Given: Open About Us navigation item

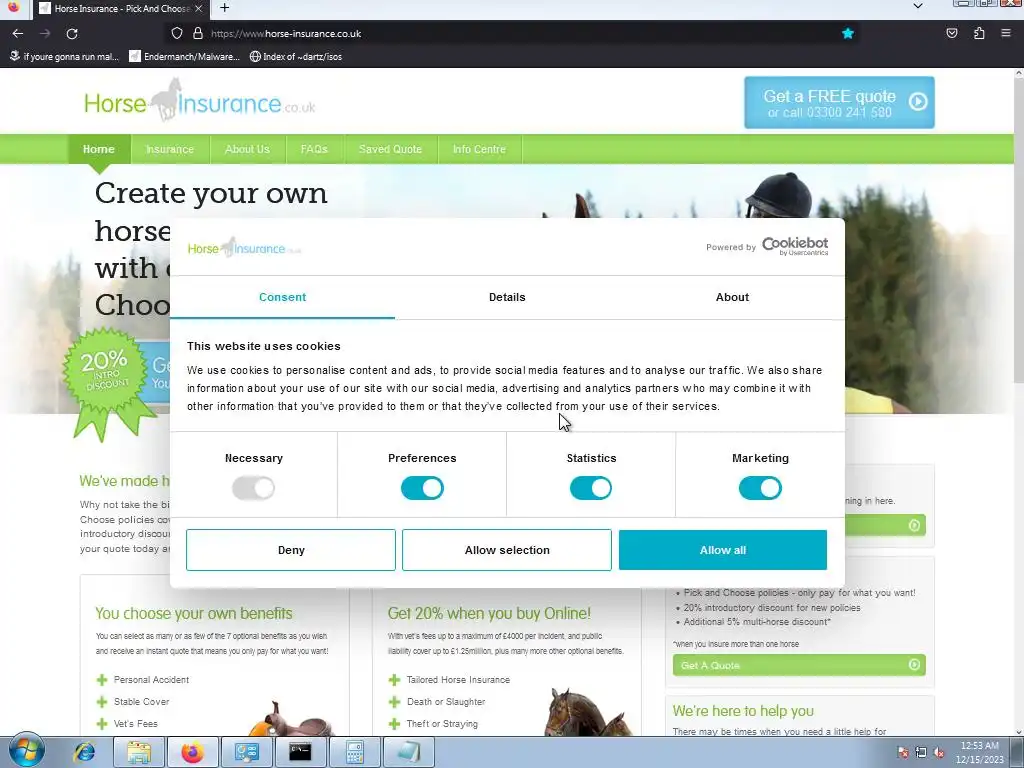Looking at the screenshot, I should (x=247, y=149).
